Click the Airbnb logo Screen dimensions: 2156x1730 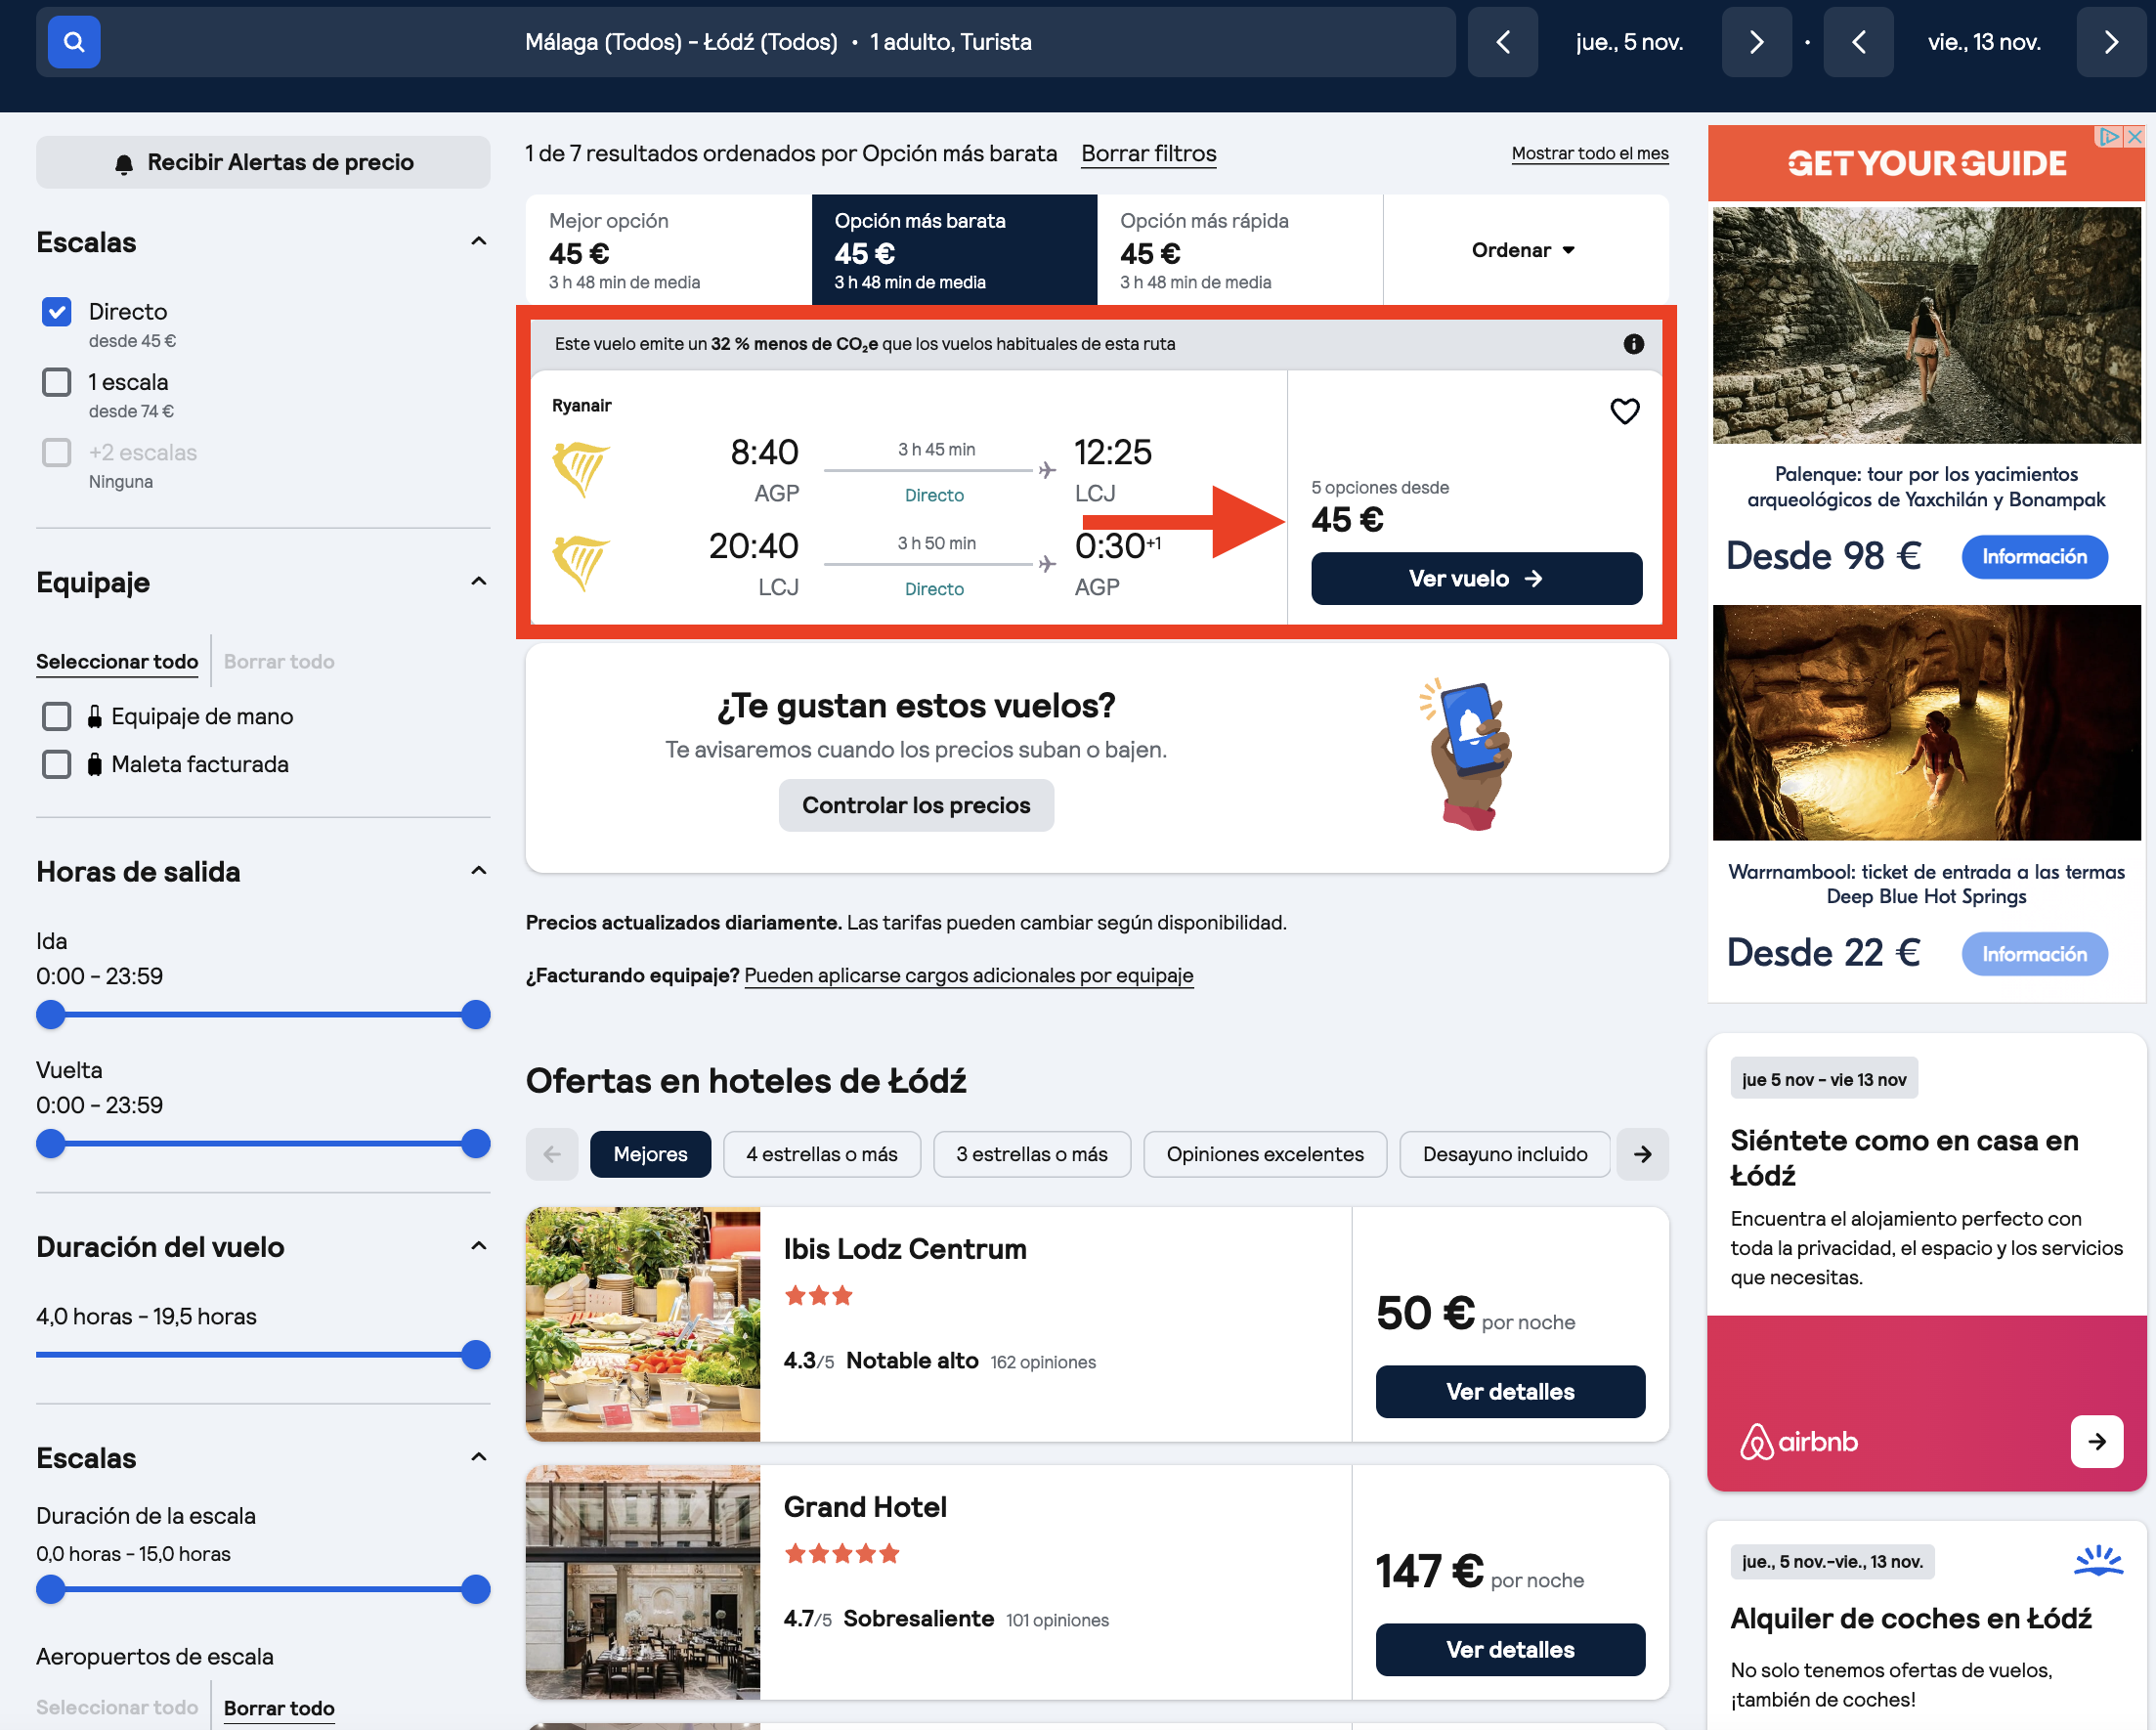1799,1441
